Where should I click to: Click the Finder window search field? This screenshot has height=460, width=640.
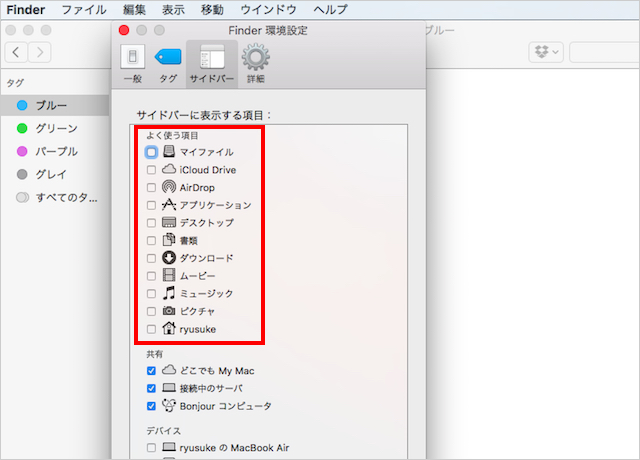(604, 52)
